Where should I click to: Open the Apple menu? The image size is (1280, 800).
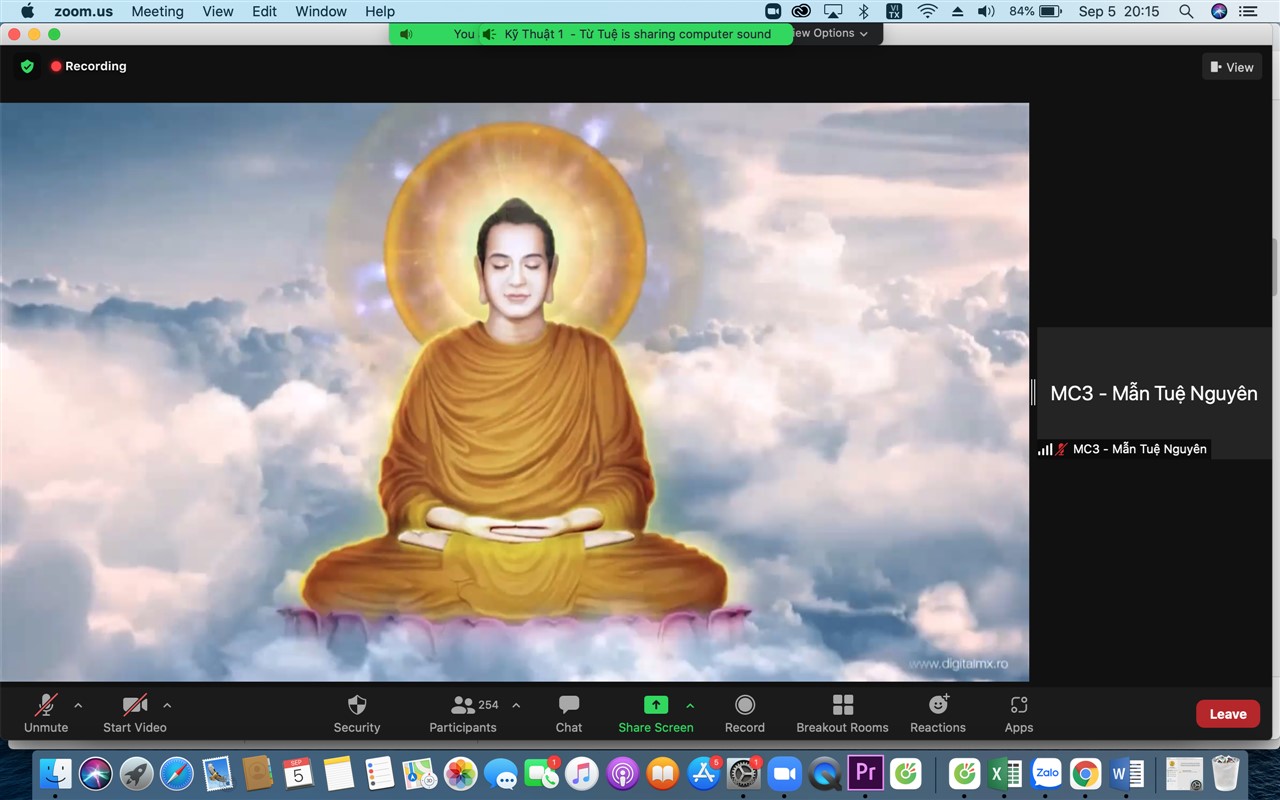pos(27,11)
